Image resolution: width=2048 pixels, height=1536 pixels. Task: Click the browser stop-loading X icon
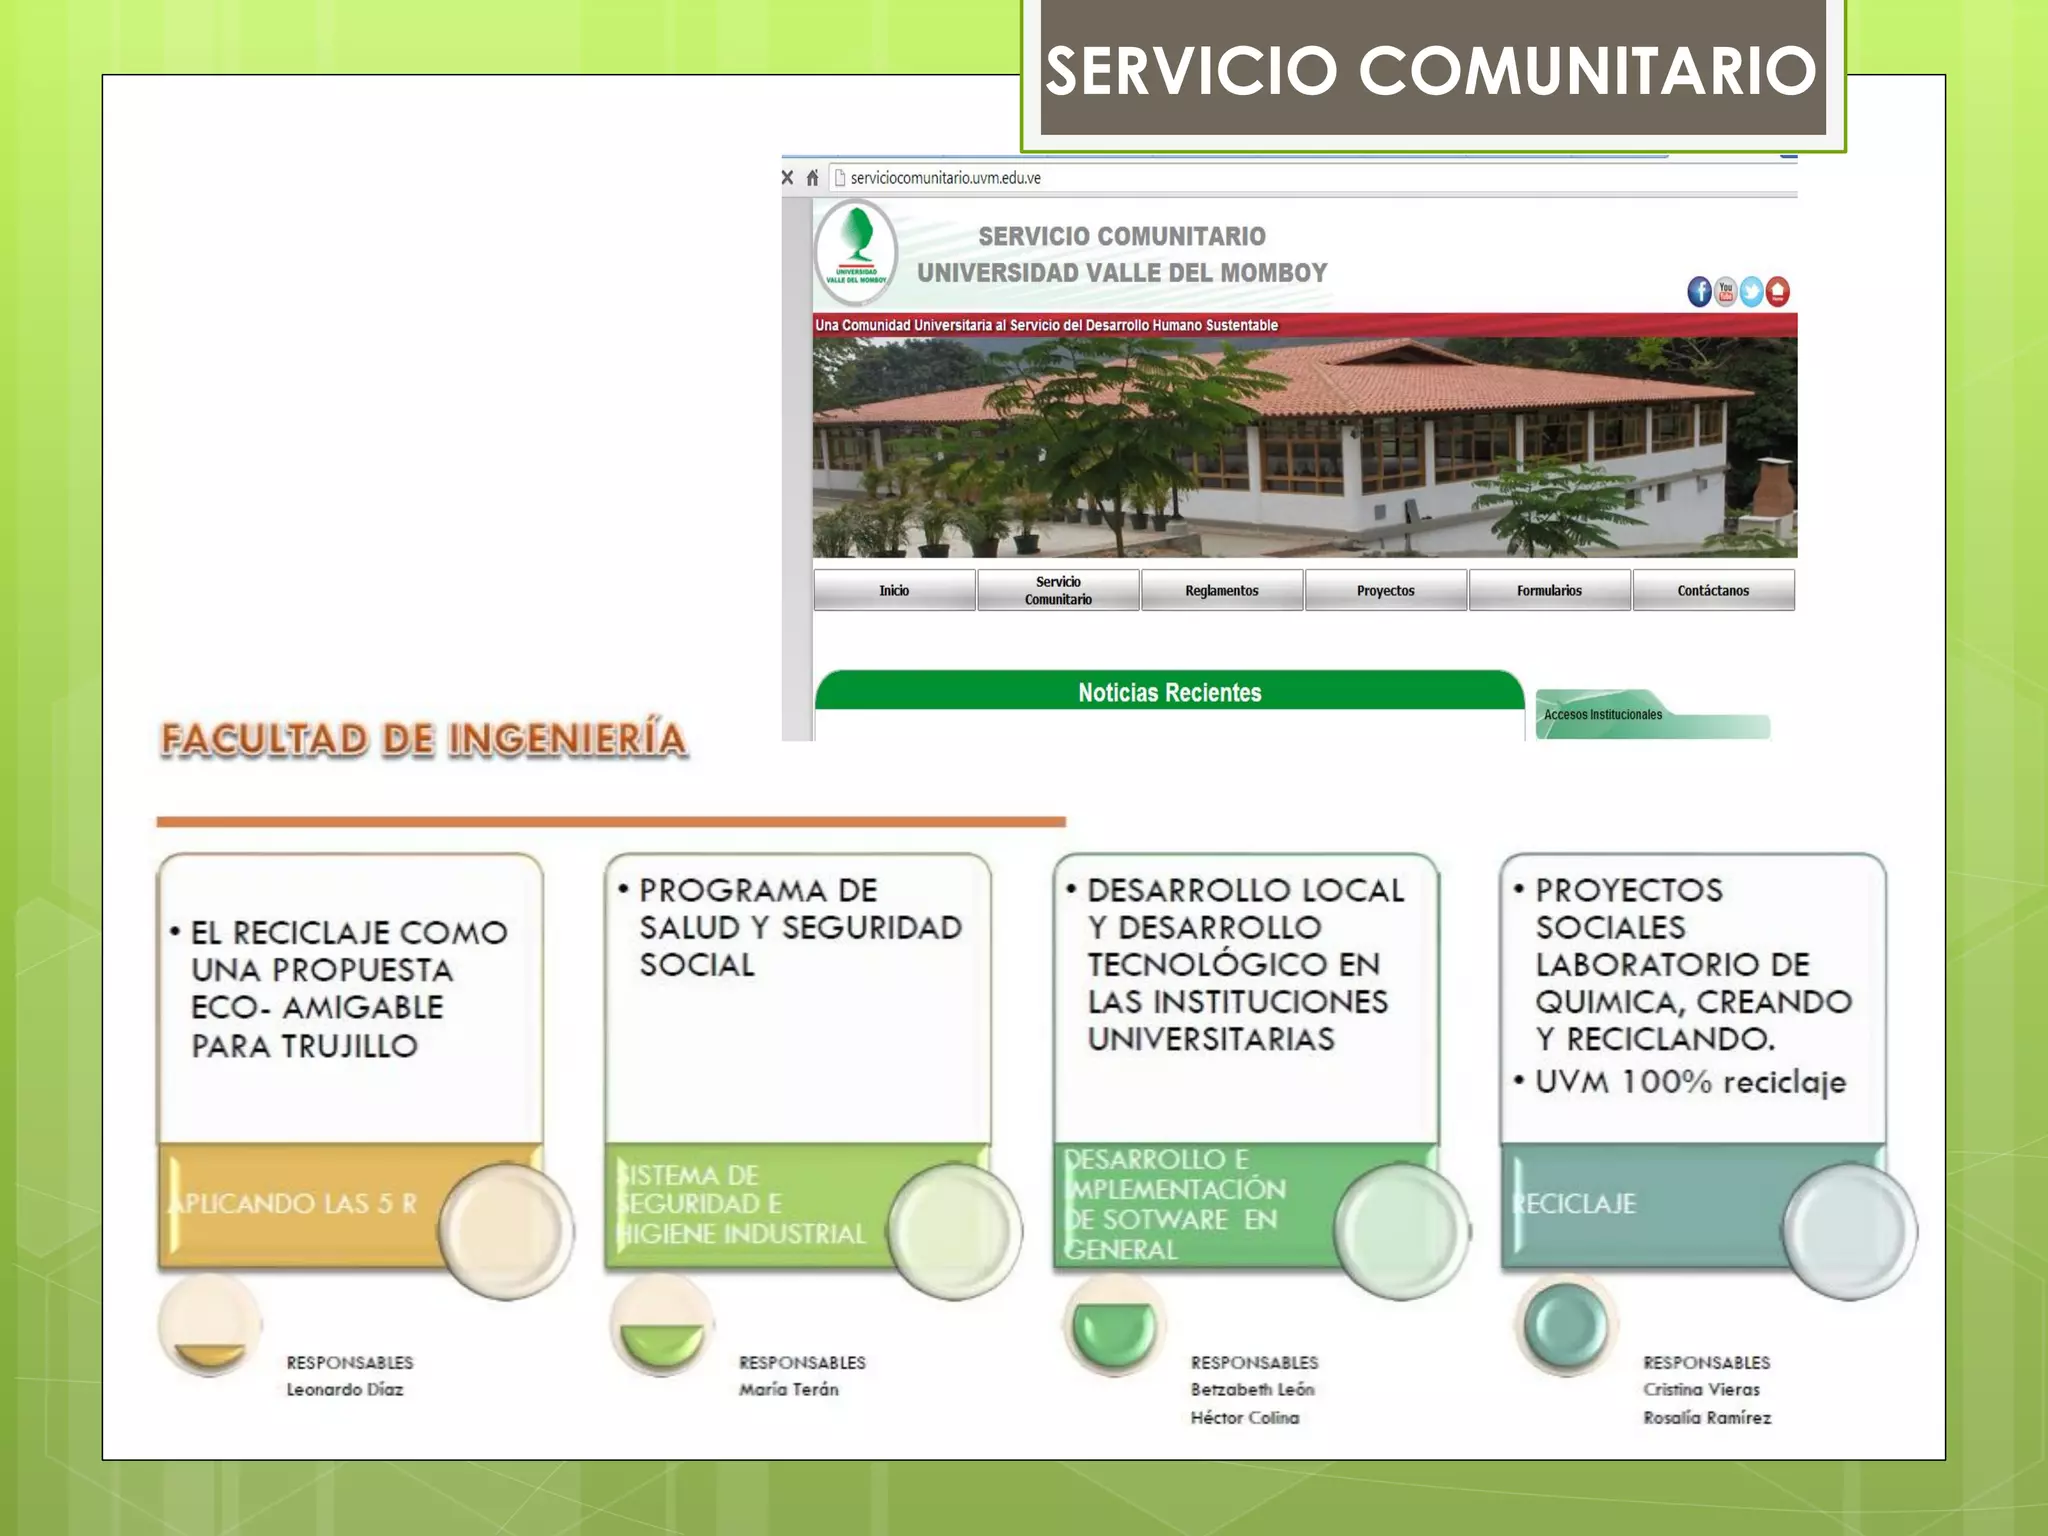point(787,178)
